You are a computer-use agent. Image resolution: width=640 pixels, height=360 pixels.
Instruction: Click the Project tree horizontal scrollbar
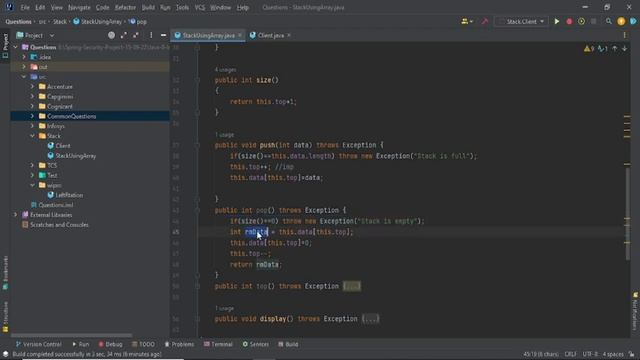tap(72, 336)
